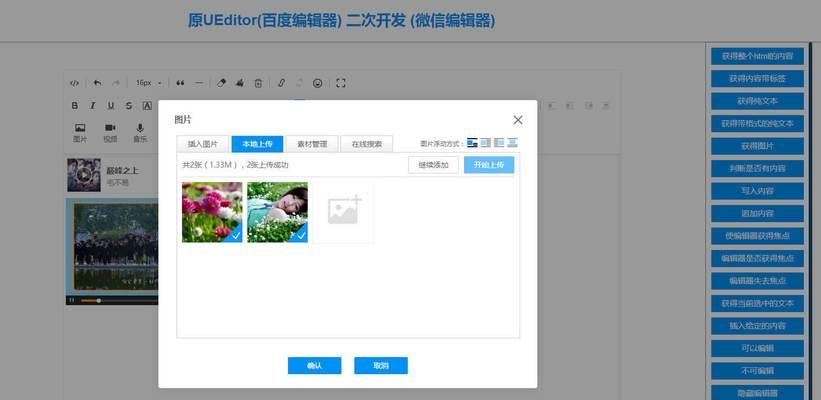The image size is (821, 400).
Task: Uncheck the checkmark on flowers image
Action: 236,236
